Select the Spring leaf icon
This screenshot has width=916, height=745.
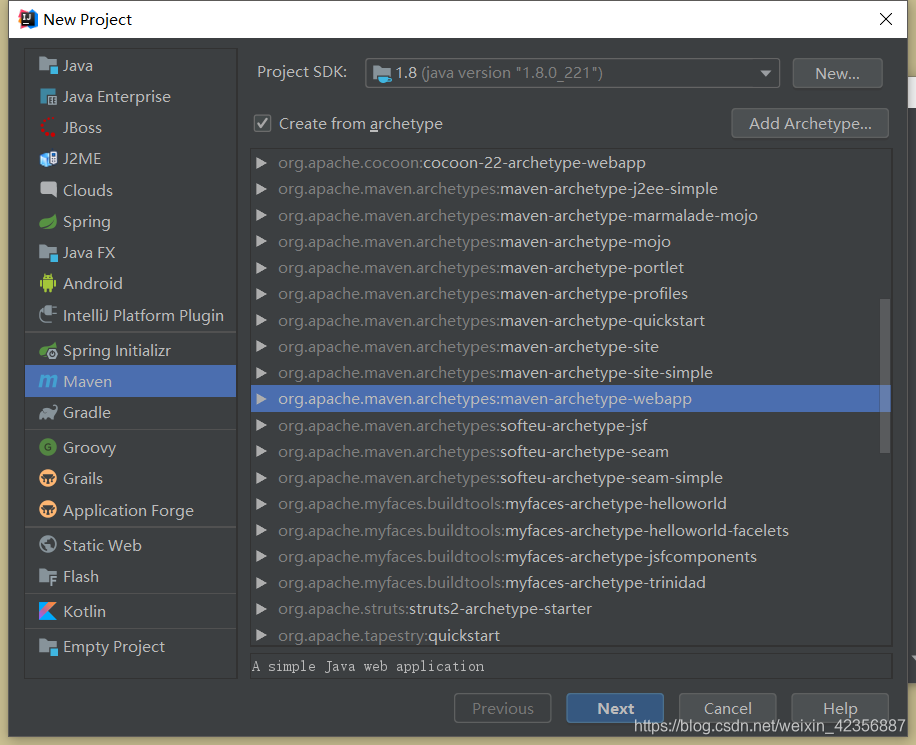click(x=48, y=221)
